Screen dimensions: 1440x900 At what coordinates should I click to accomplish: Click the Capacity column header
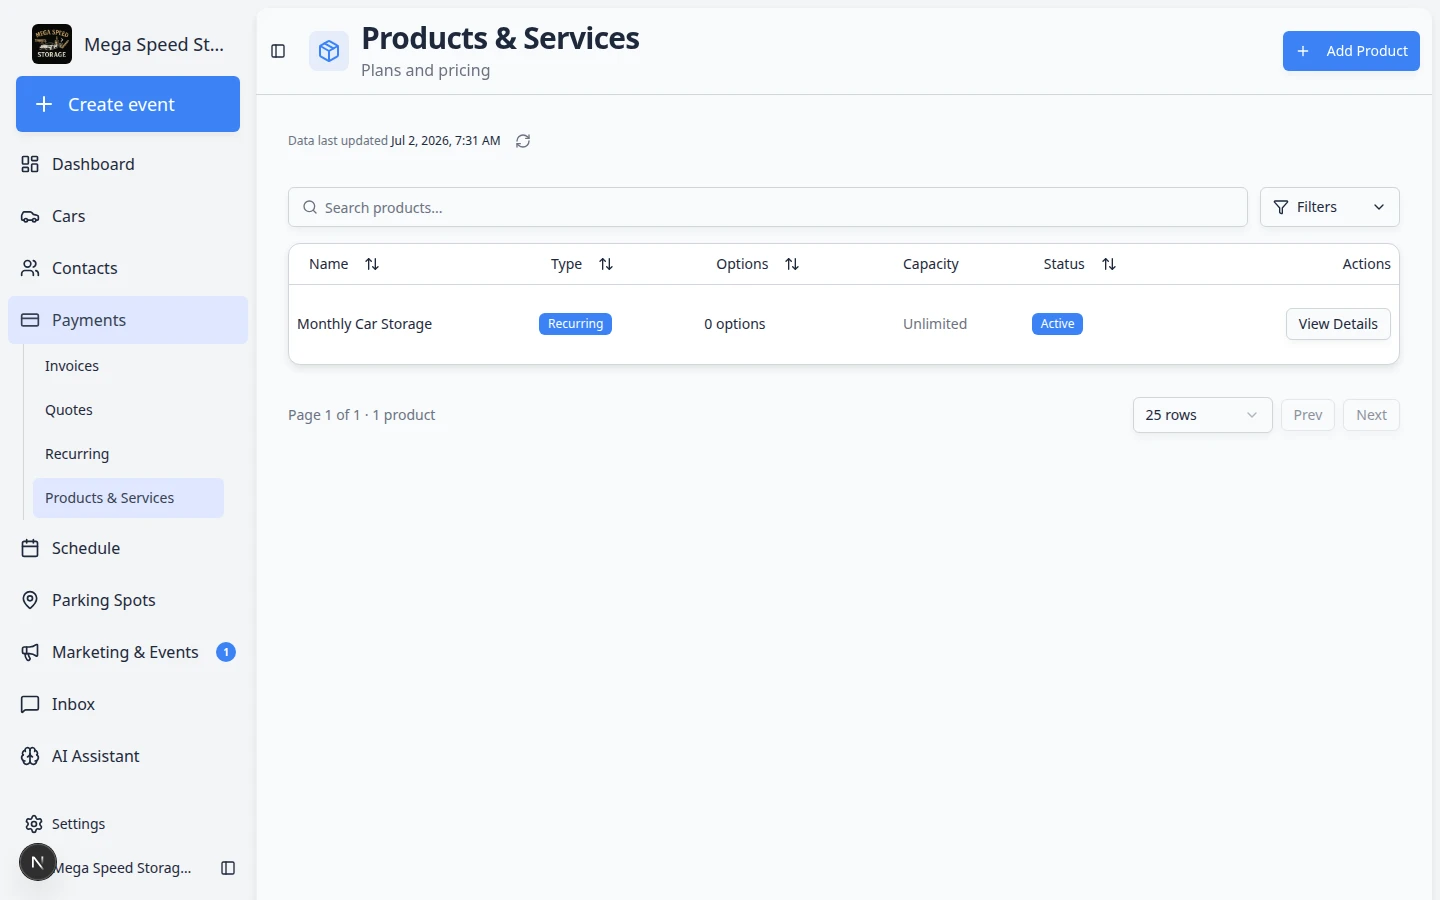(x=931, y=264)
